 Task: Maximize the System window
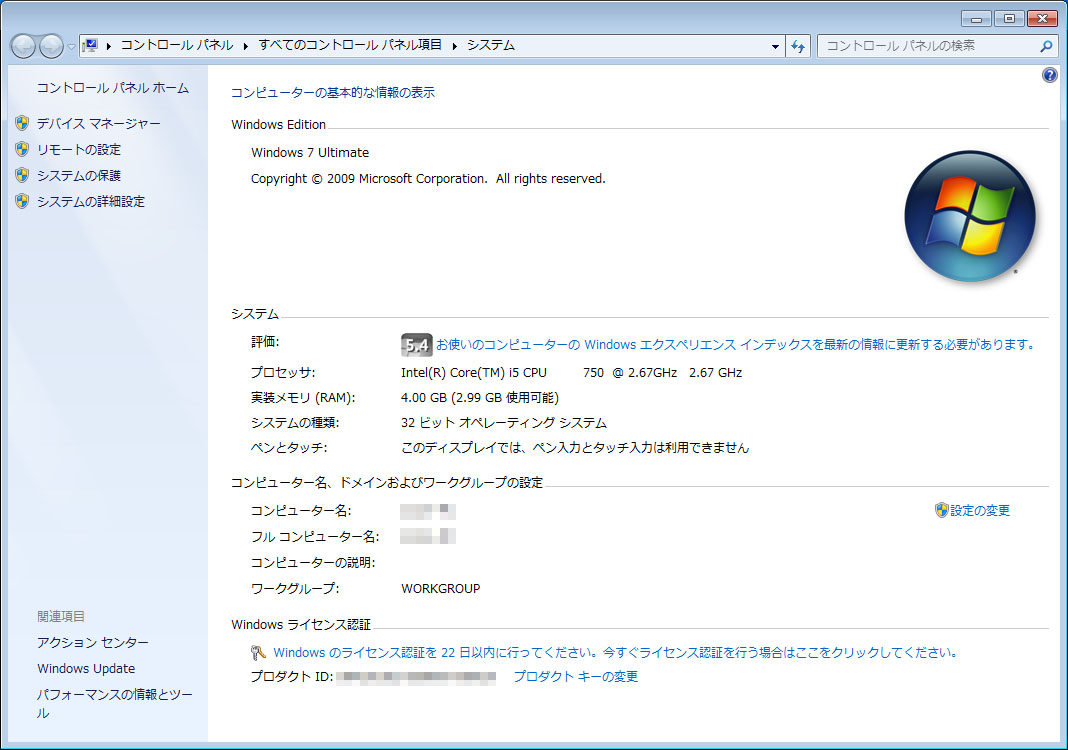pyautogui.click(x=1009, y=18)
